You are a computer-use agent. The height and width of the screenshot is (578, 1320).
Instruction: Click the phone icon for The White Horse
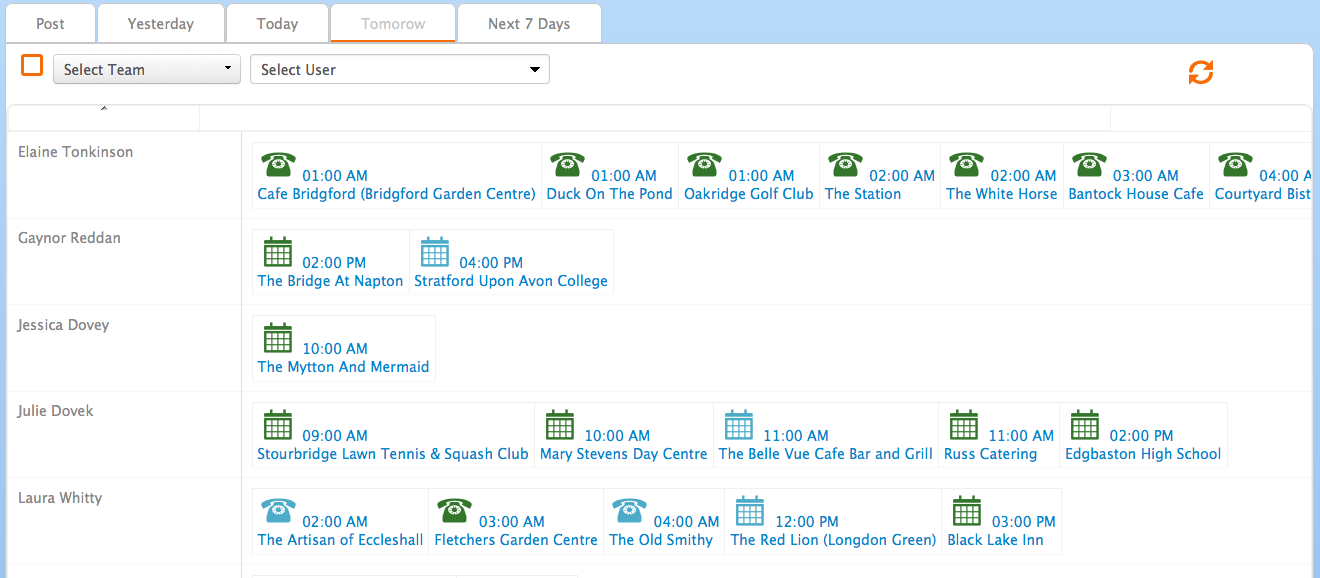(966, 163)
